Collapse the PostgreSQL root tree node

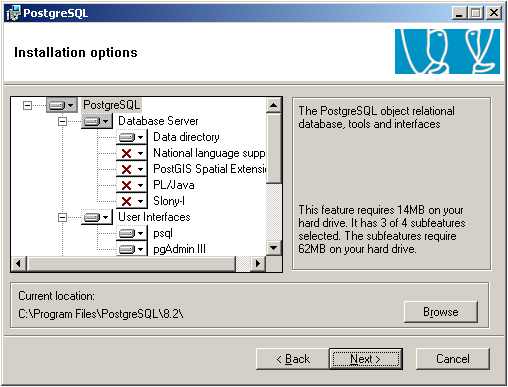pyautogui.click(x=27, y=105)
